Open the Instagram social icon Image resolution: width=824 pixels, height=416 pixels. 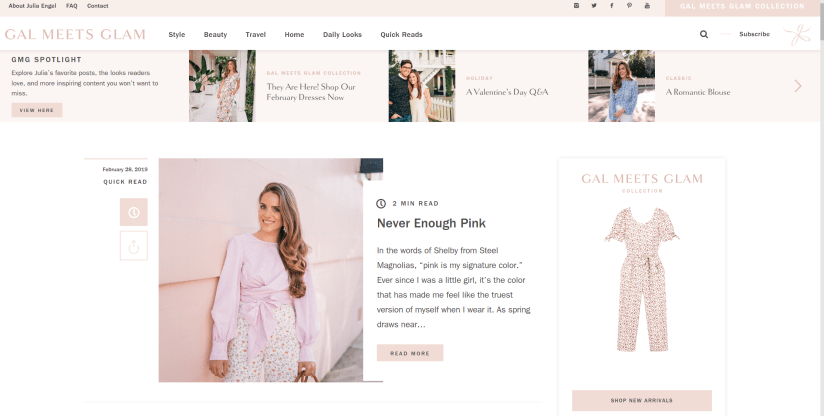pos(576,6)
